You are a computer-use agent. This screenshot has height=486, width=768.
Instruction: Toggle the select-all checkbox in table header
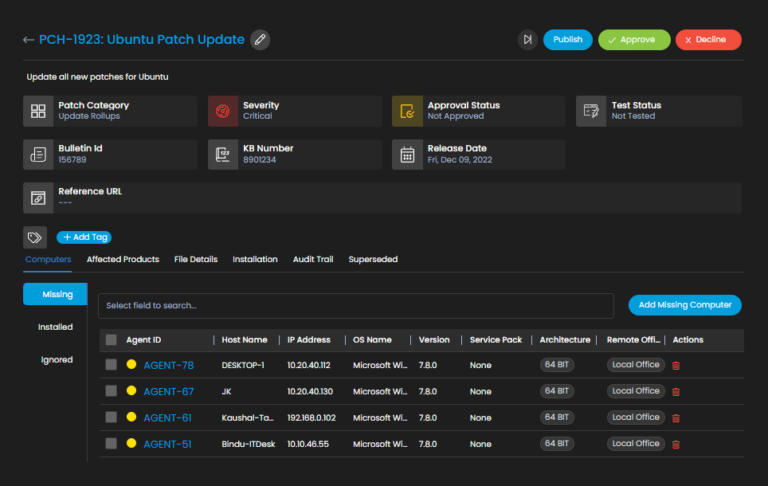pos(111,340)
